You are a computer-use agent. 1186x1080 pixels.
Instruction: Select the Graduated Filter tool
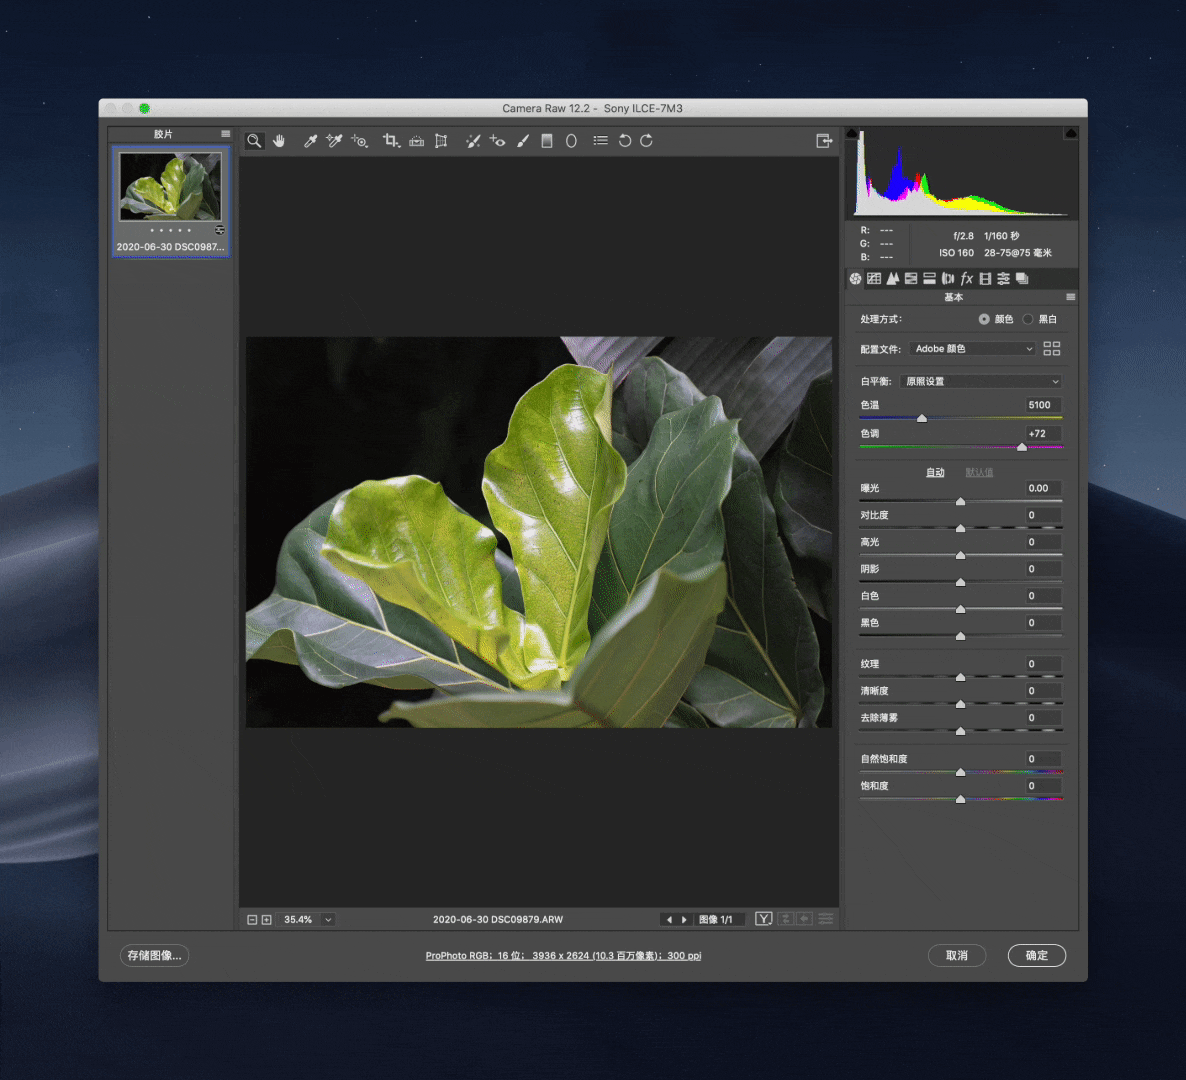click(x=547, y=141)
